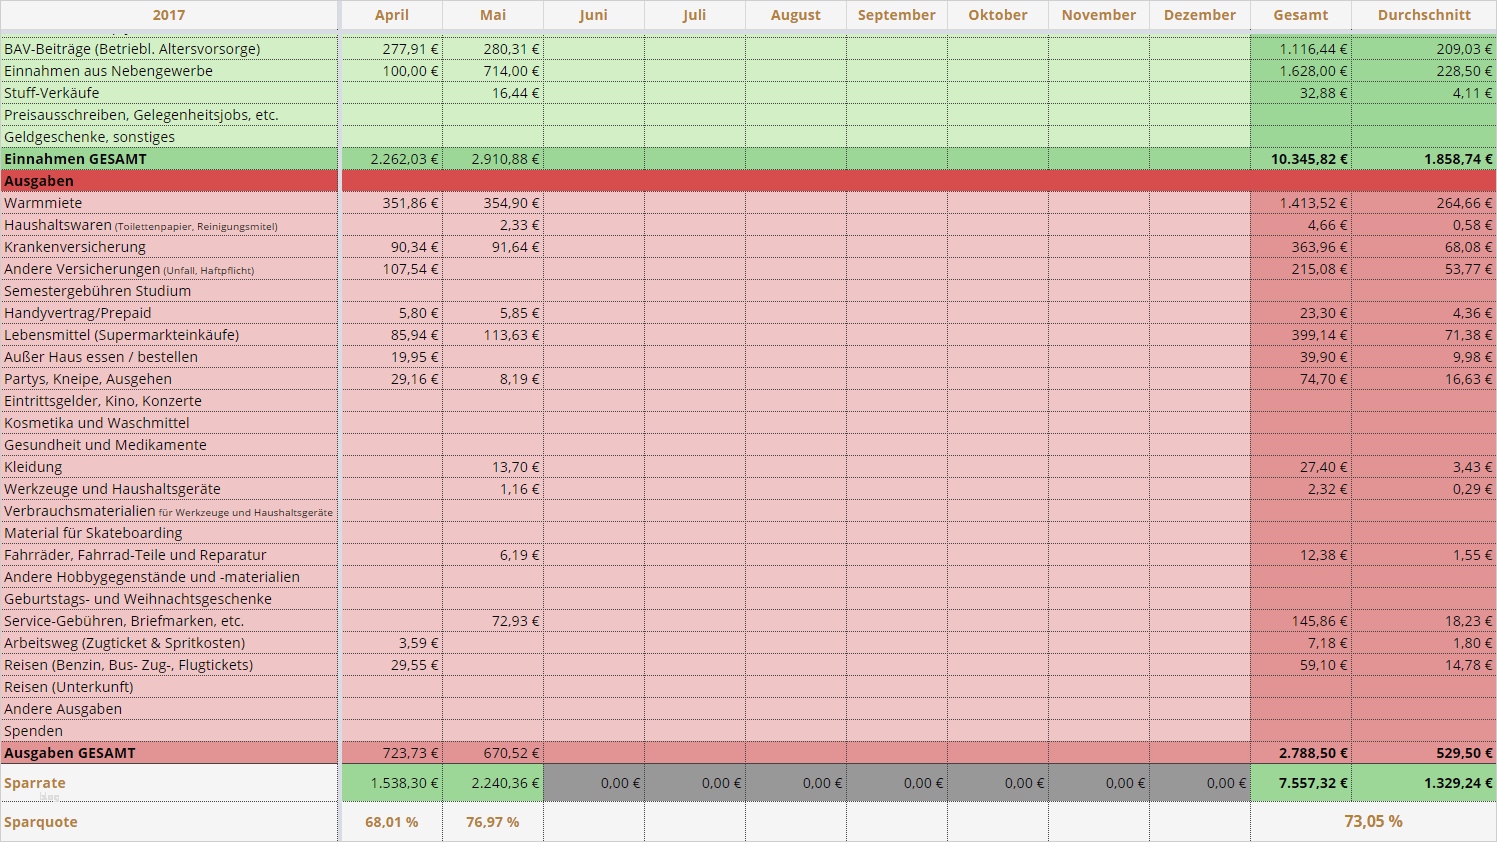Click Mai Ausgaben total 670,52 €

(511, 753)
